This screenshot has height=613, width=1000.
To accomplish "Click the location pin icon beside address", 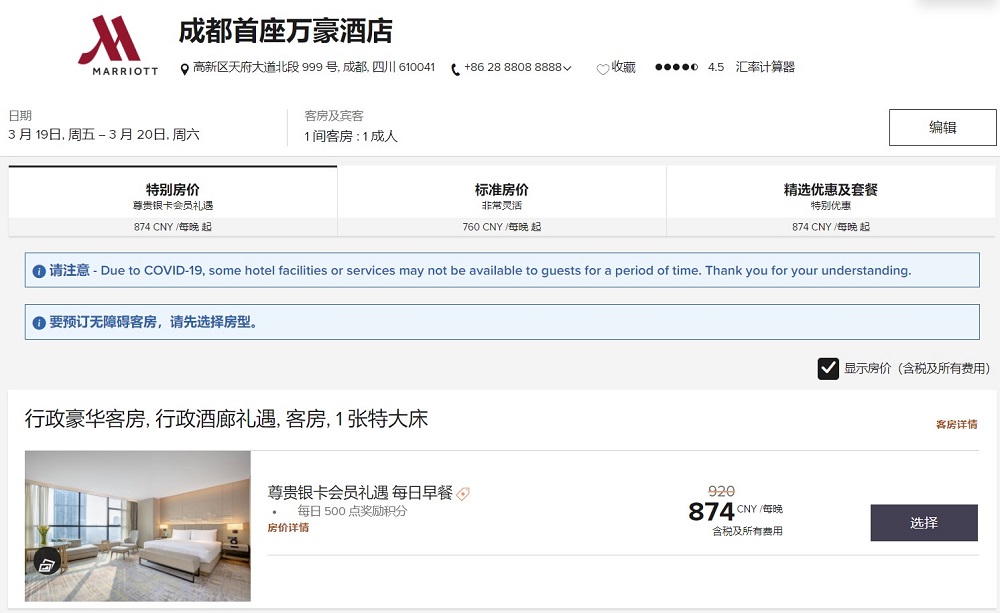I will 184,69.
